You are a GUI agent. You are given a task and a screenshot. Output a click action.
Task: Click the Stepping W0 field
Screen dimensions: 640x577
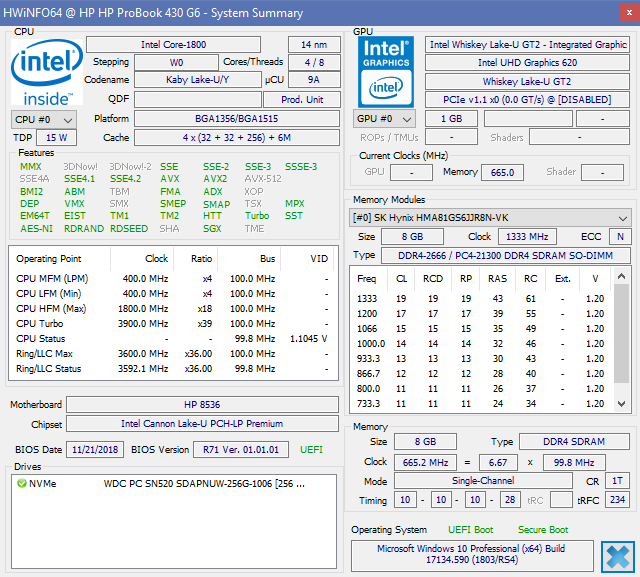click(176, 62)
